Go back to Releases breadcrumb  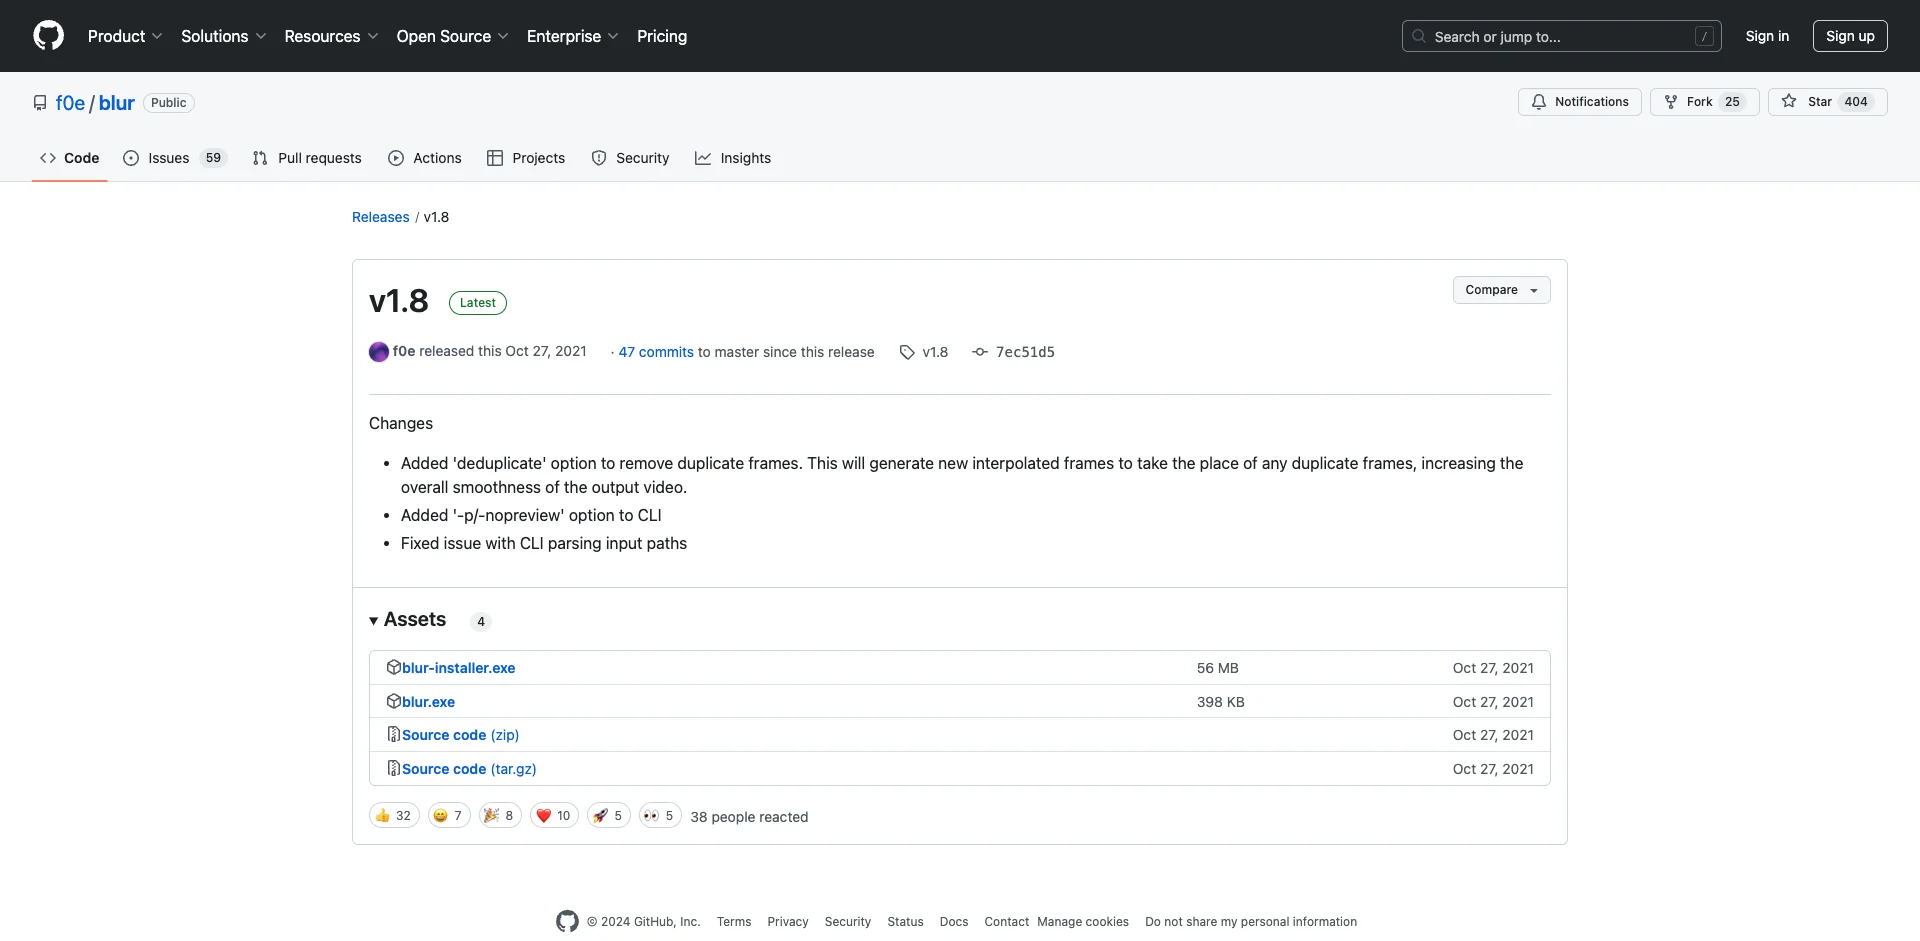tap(381, 217)
